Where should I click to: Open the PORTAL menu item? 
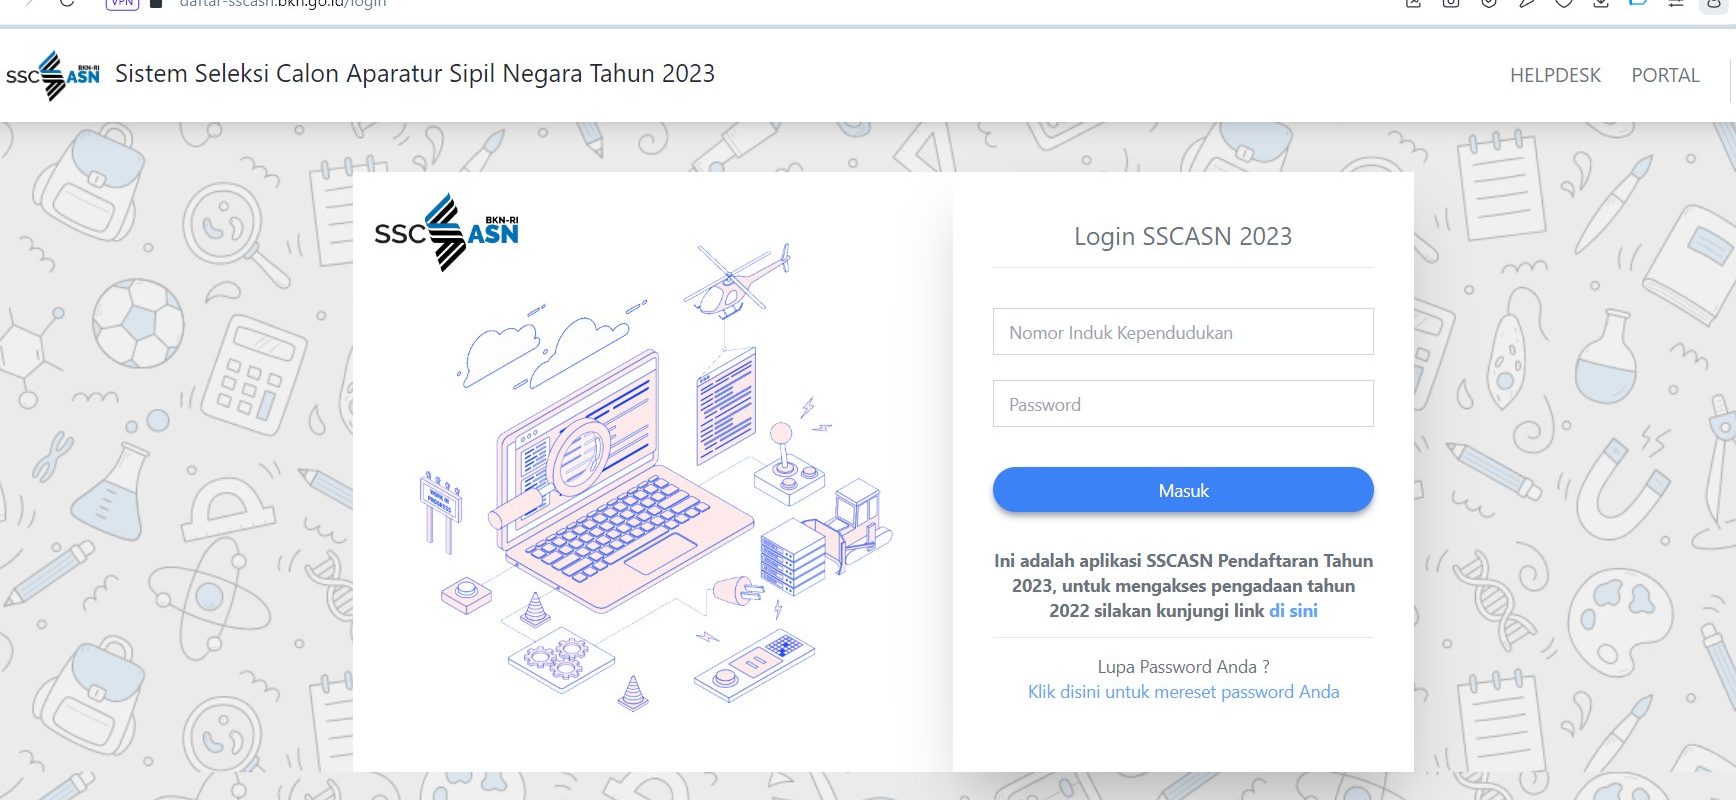click(1665, 75)
